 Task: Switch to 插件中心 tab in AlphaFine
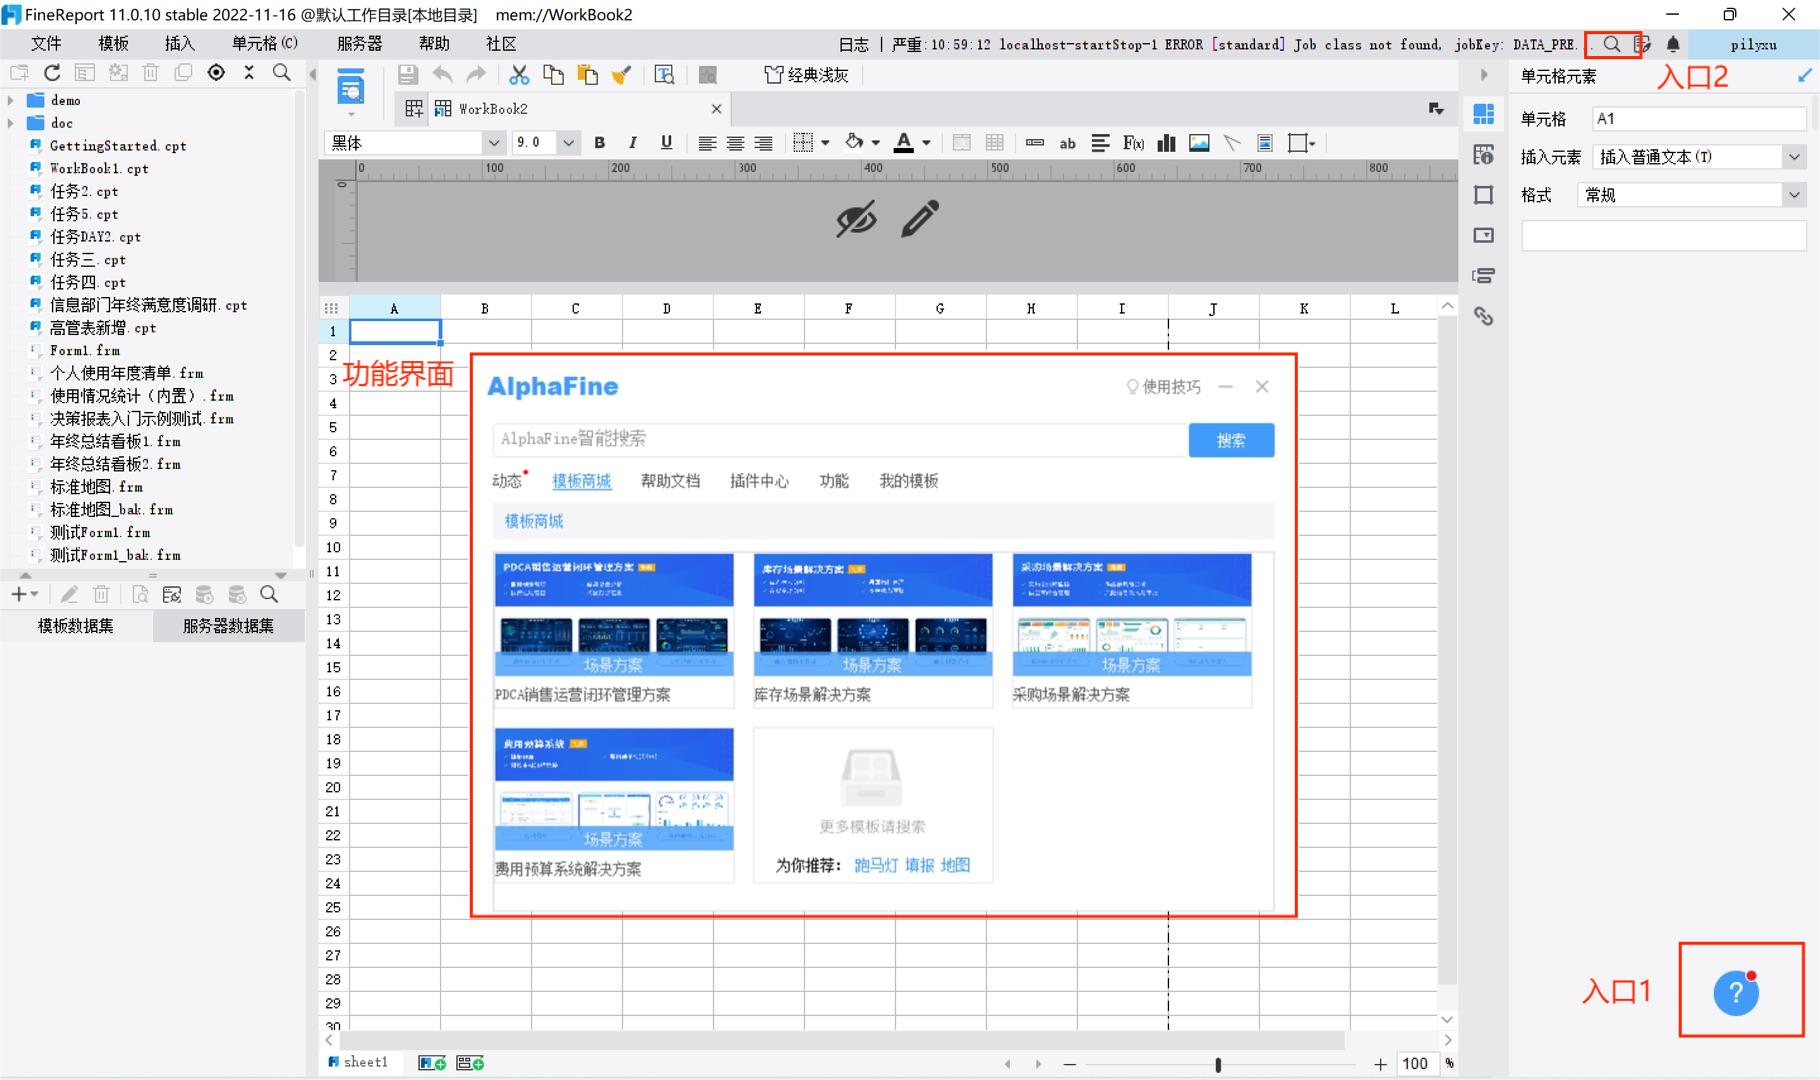pos(759,481)
